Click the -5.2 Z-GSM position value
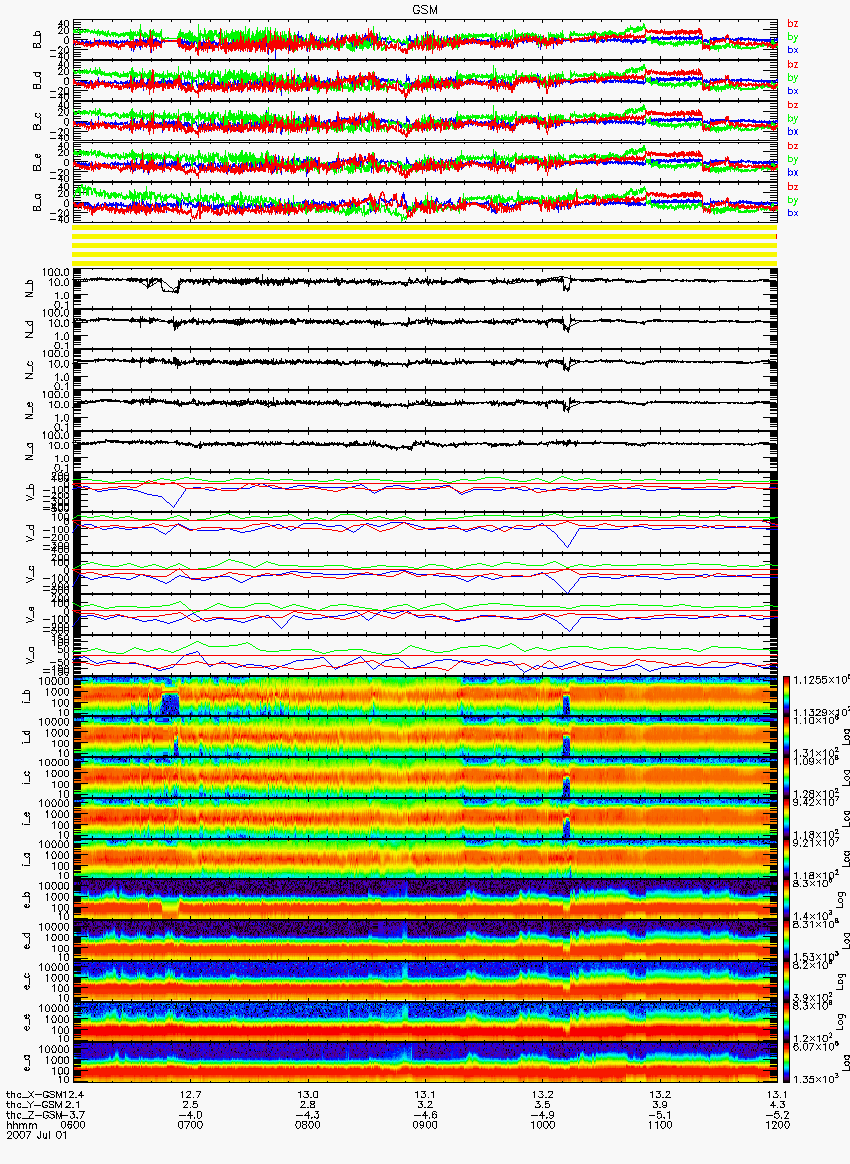The height and width of the screenshot is (1164, 850). (777, 1115)
